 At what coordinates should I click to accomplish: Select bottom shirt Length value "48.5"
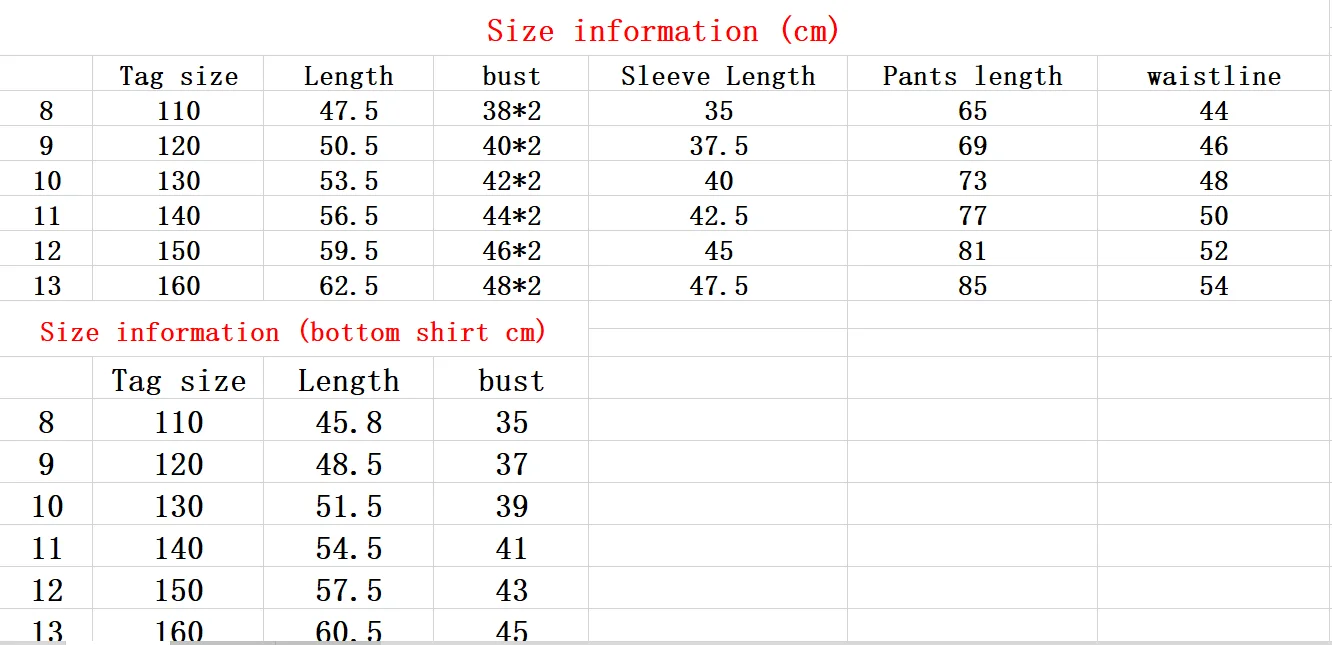pyautogui.click(x=349, y=464)
